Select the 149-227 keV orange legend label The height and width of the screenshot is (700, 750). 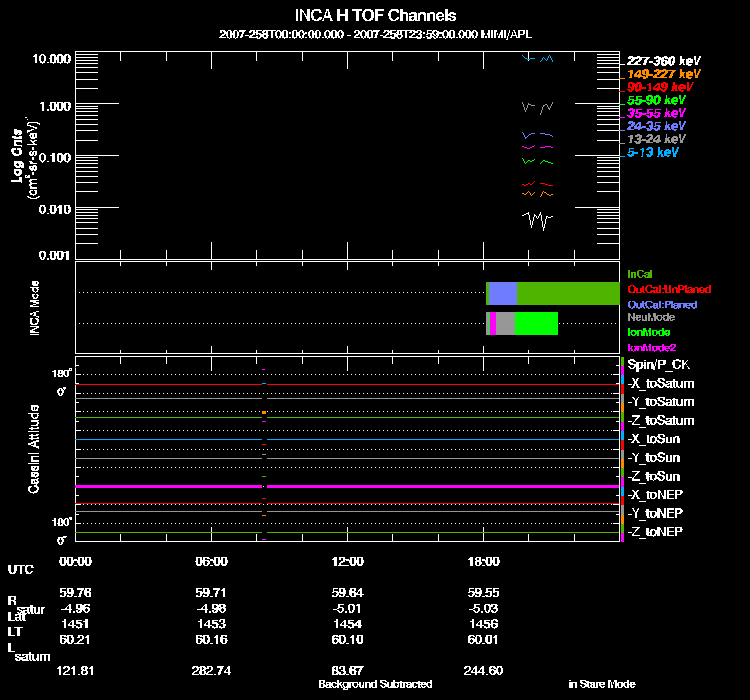click(x=663, y=74)
